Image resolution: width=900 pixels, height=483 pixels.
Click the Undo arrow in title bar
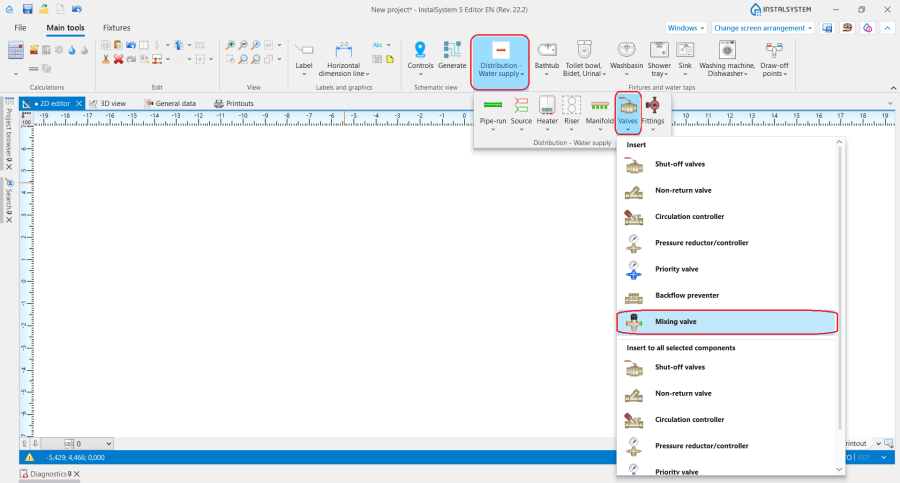(x=76, y=9)
